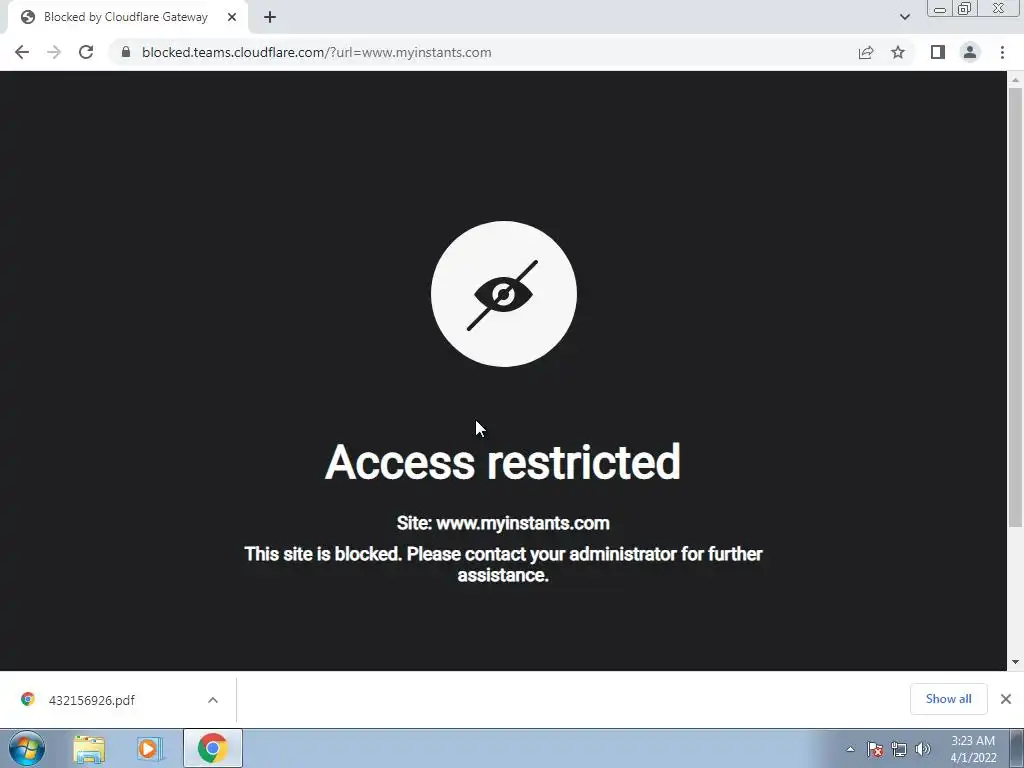Screen dimensions: 1024x768
Task: Reload the blocked page
Action: pyautogui.click(x=86, y=52)
